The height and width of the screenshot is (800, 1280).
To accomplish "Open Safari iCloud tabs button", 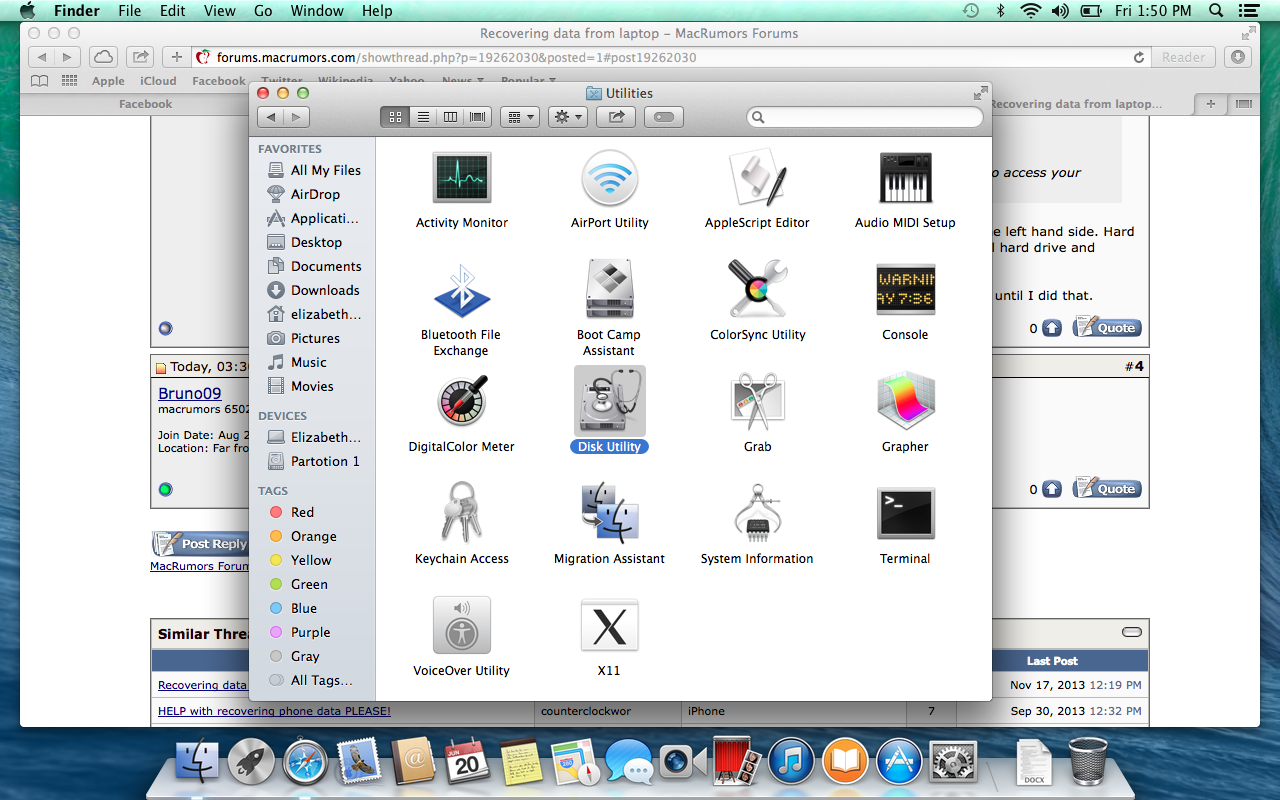I will click(x=102, y=57).
